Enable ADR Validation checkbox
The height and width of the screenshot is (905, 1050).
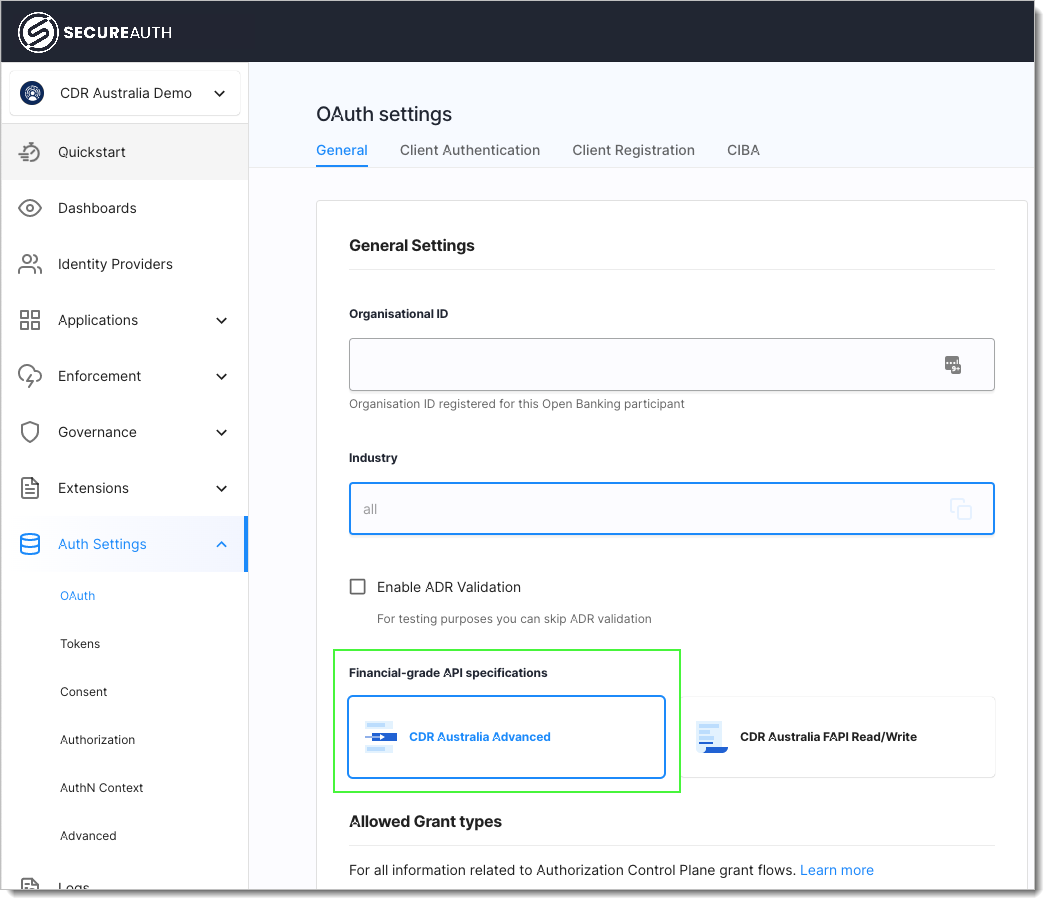pyautogui.click(x=358, y=587)
